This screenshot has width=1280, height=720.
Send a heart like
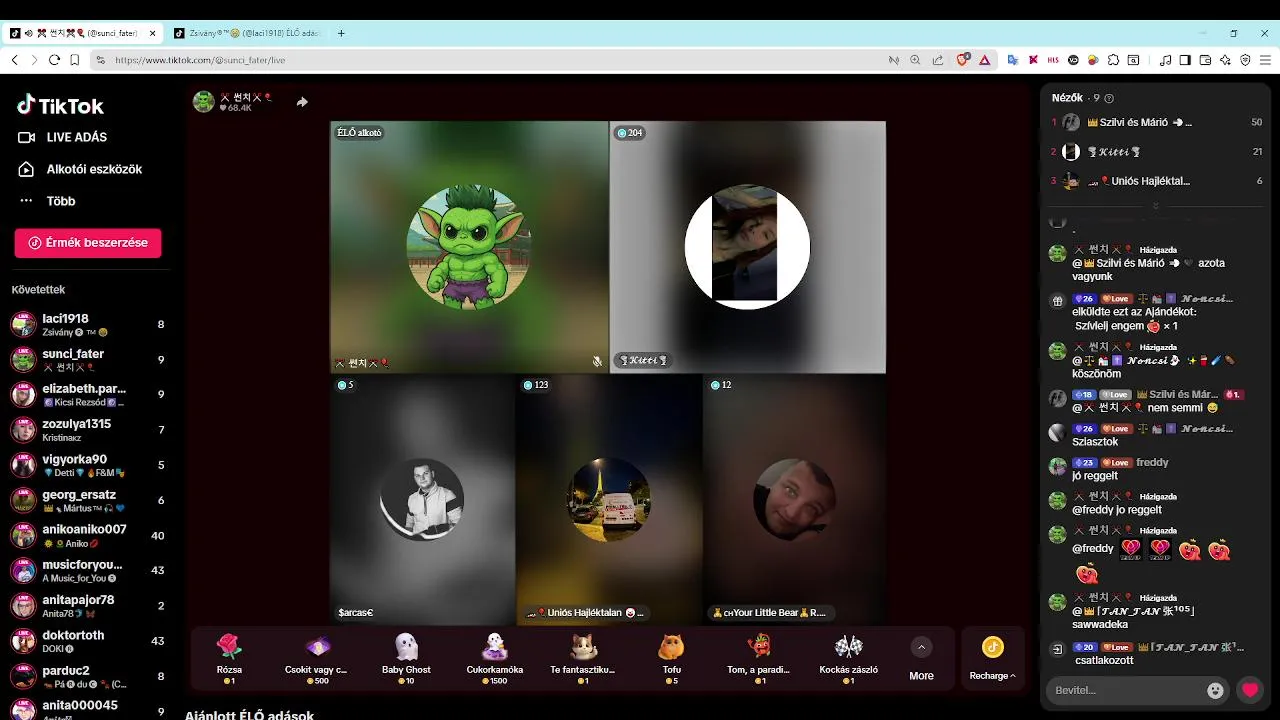[x=1250, y=690]
